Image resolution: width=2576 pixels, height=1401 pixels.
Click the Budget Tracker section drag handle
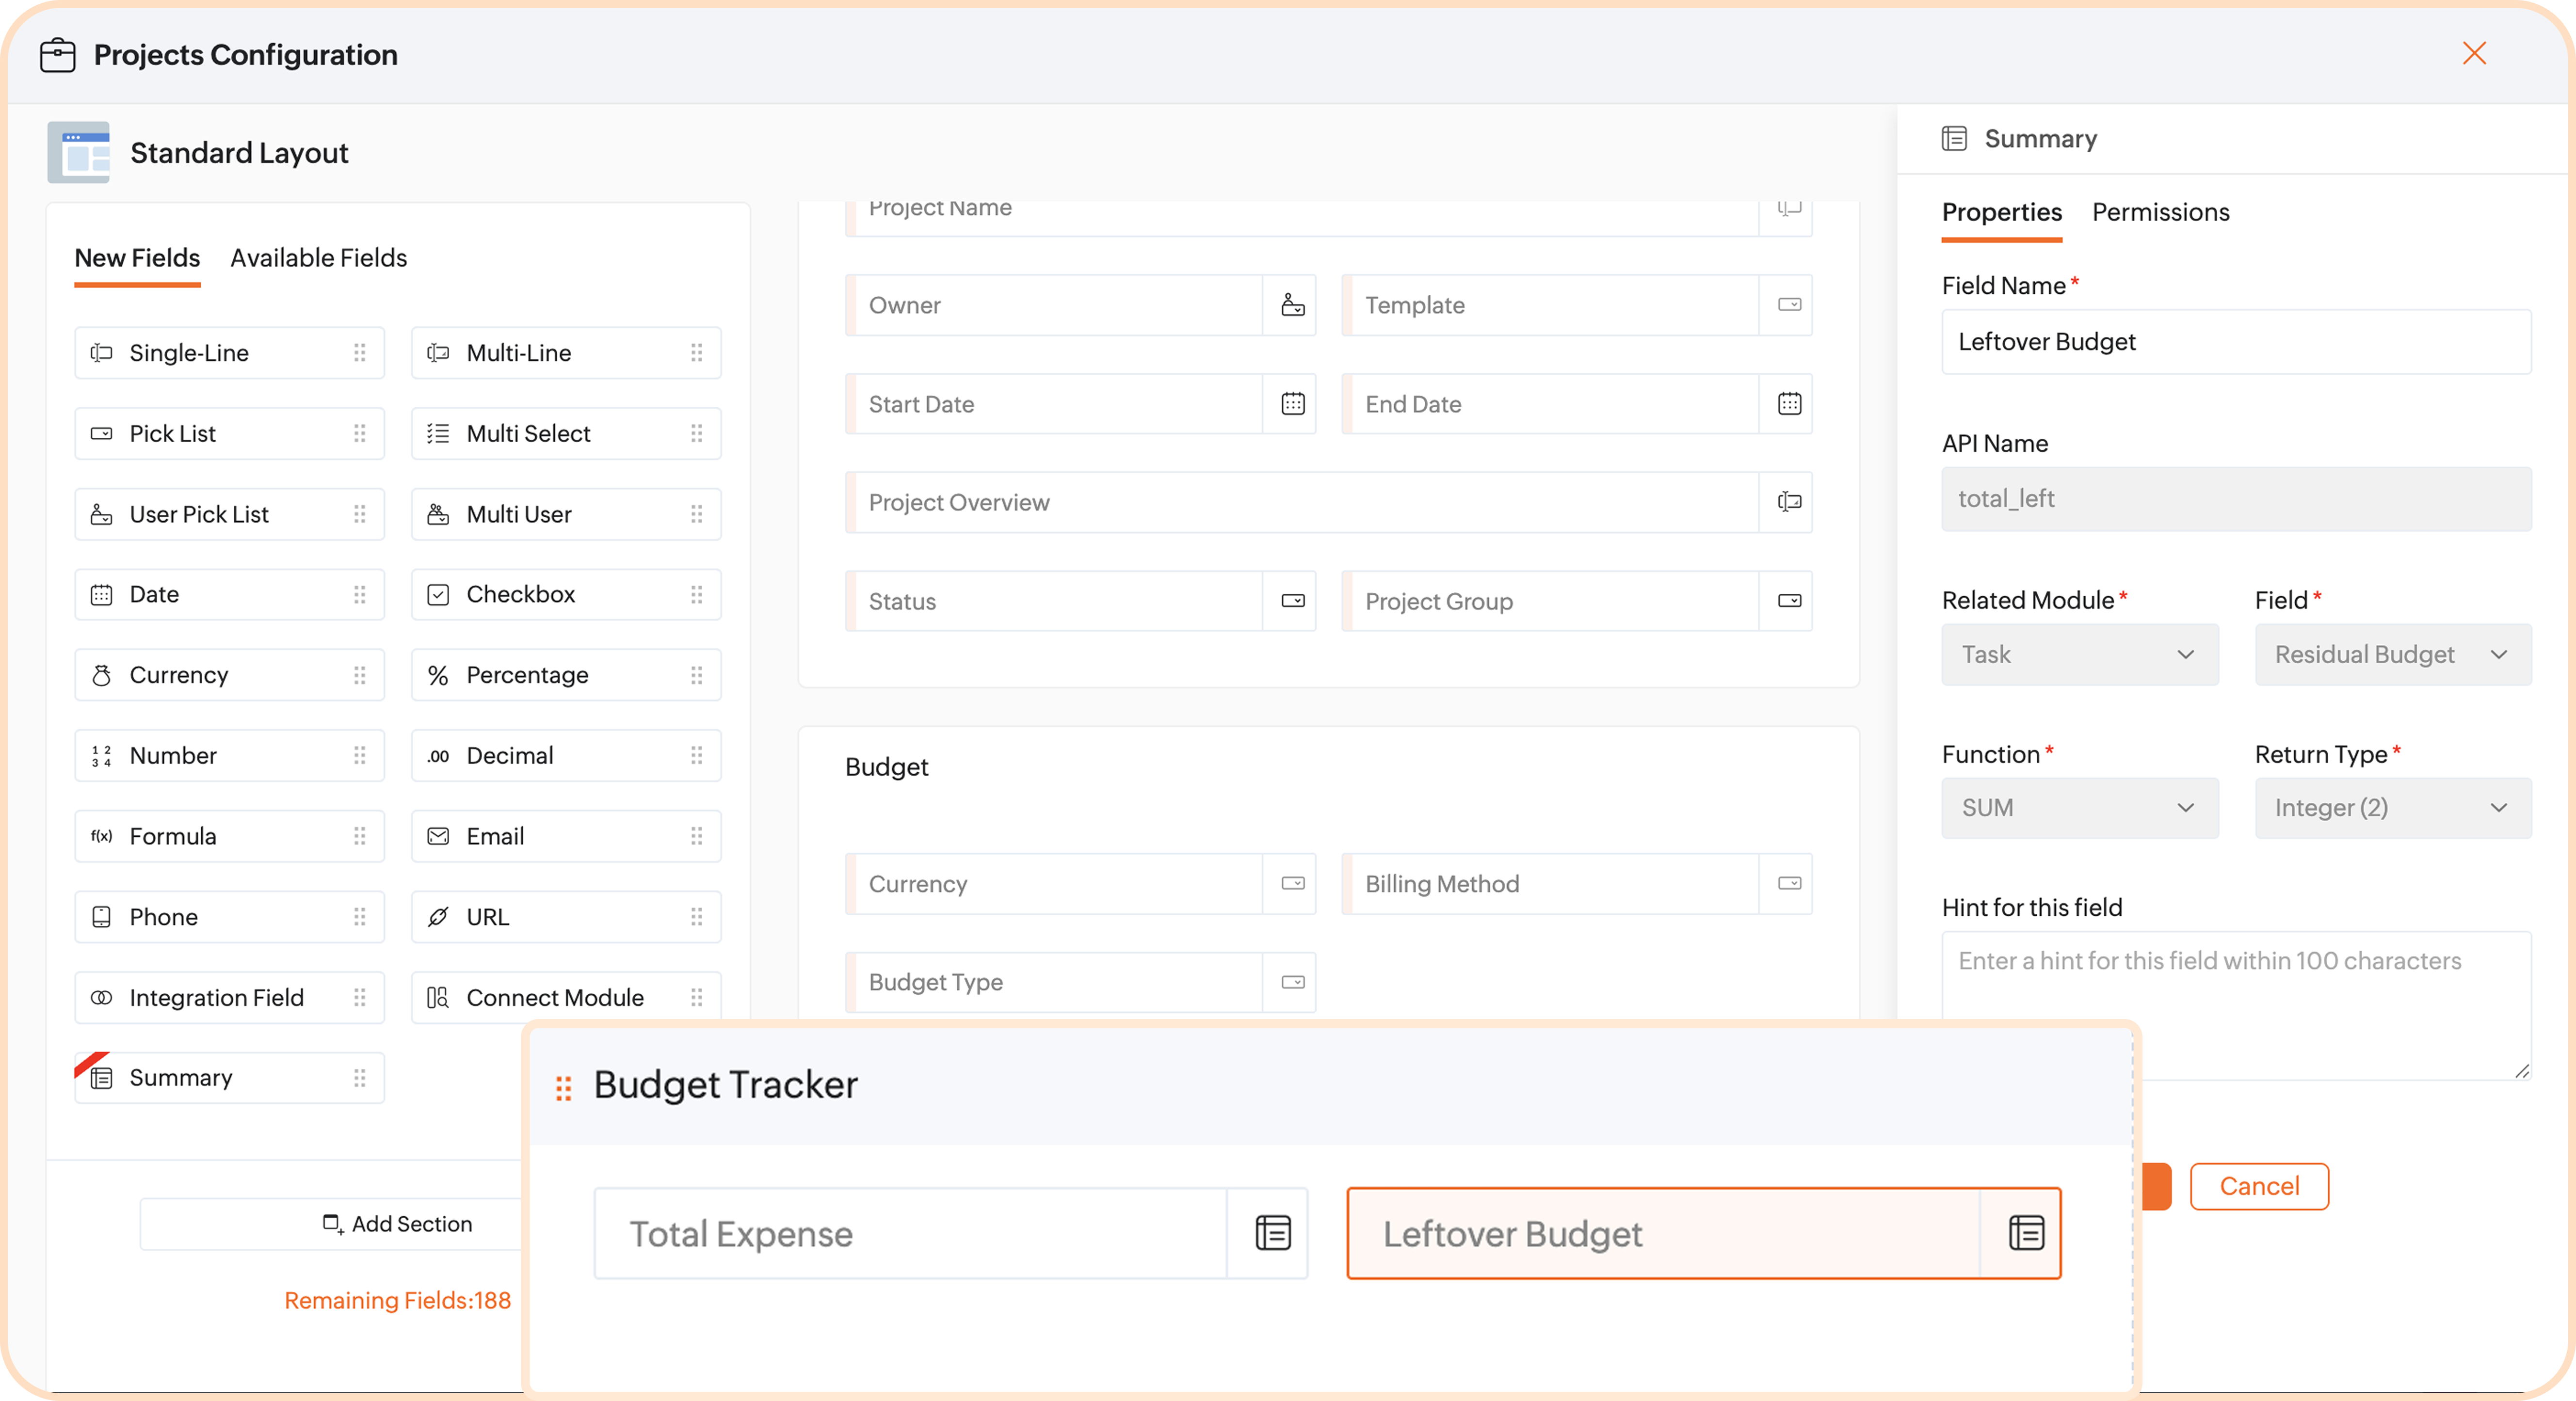[563, 1087]
